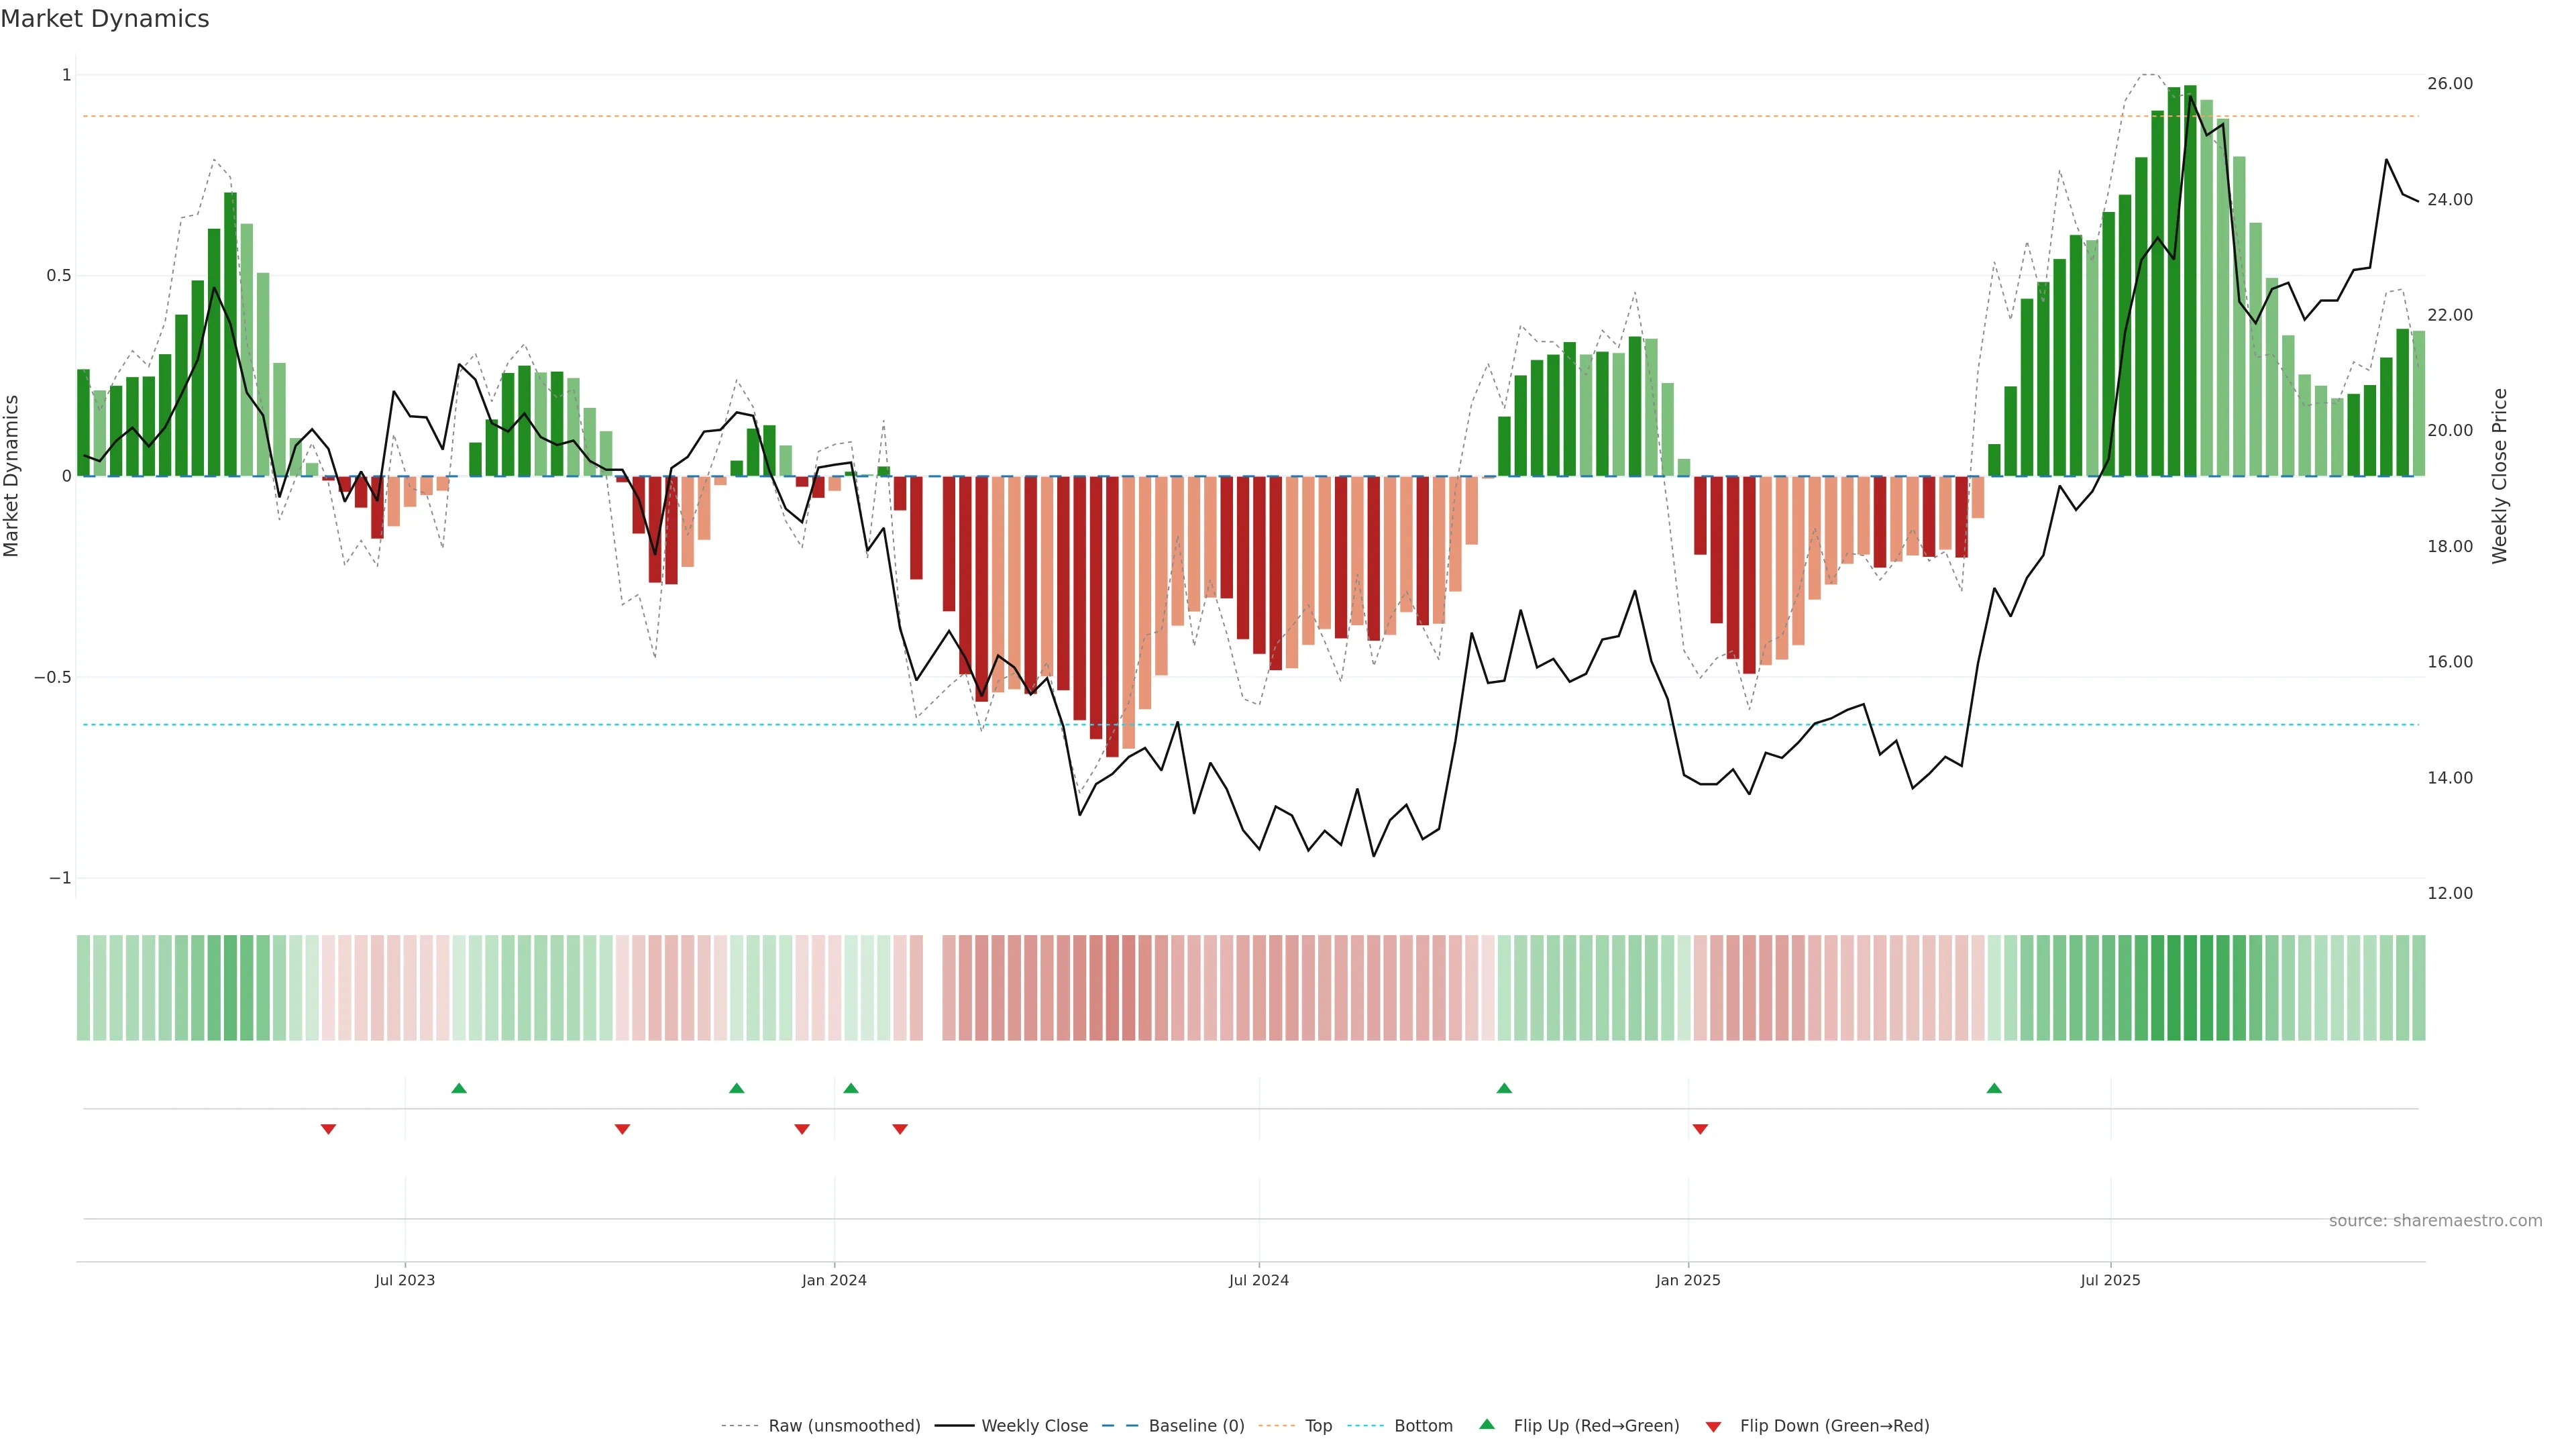2576x1449 pixels.
Task: Toggle the Raw (unsmoothed) legend entry
Action: tap(844, 1426)
